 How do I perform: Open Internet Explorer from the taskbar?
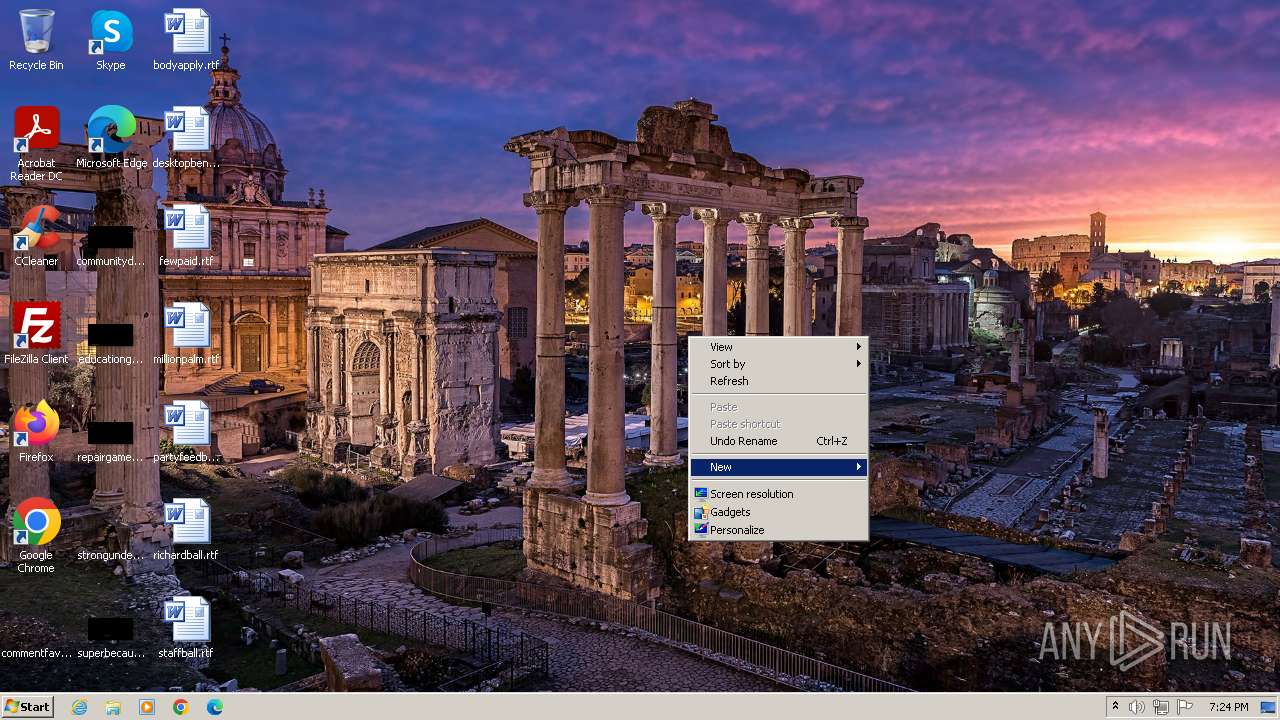click(79, 707)
